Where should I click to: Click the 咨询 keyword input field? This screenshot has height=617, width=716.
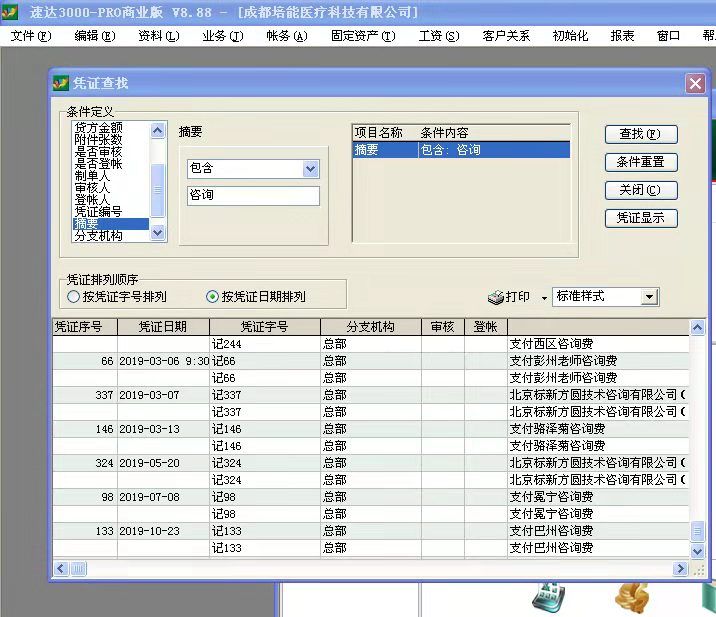coord(252,196)
